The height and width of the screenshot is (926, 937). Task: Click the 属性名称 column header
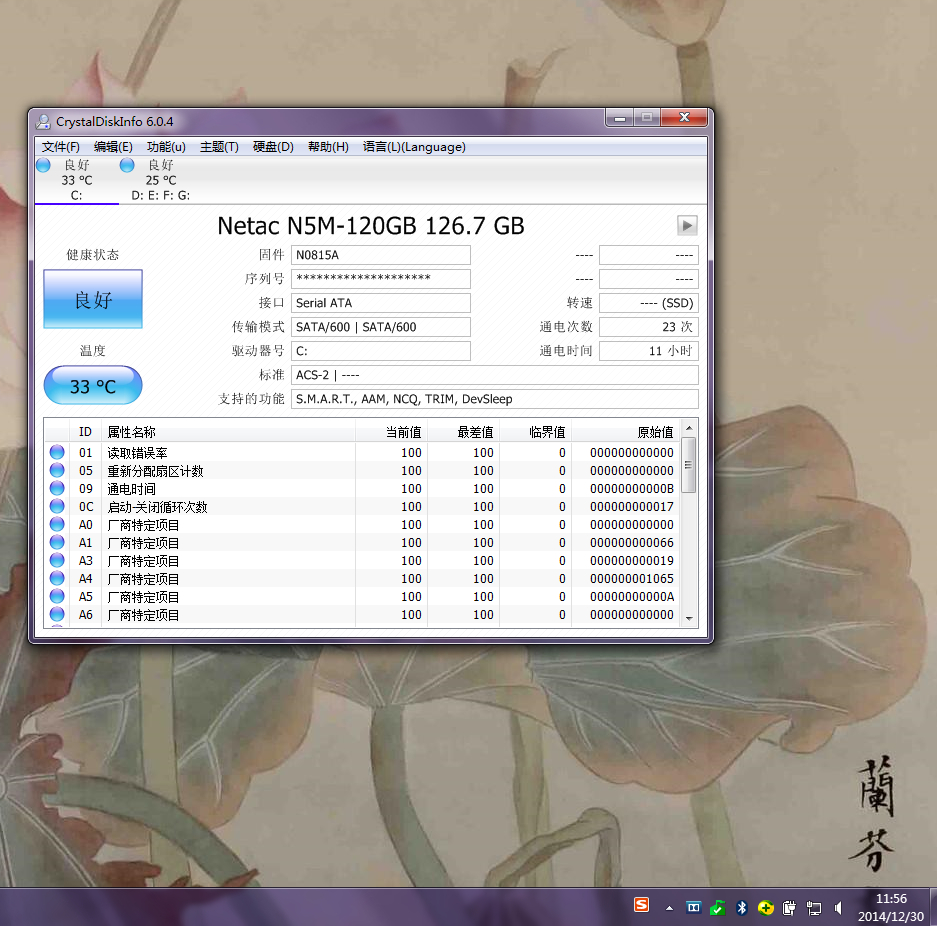(228, 432)
